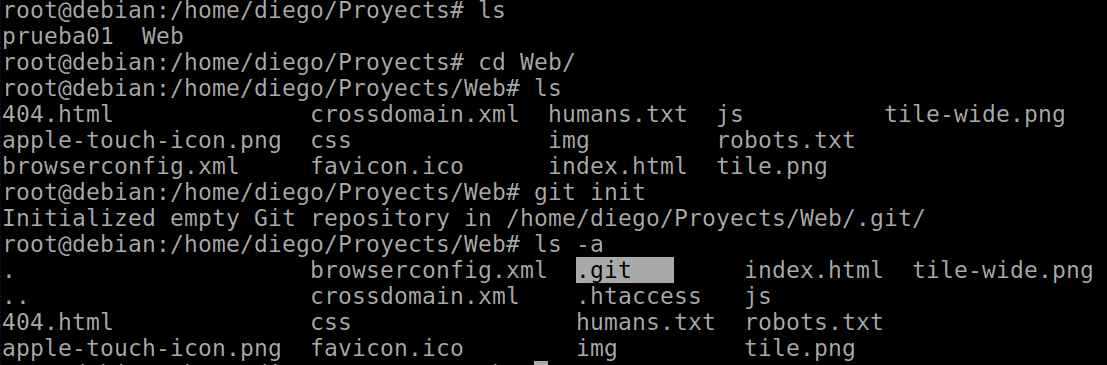Screen dimensions: 1107x365
Task: Select crossdomain.xml in the first listing
Action: coord(414,114)
